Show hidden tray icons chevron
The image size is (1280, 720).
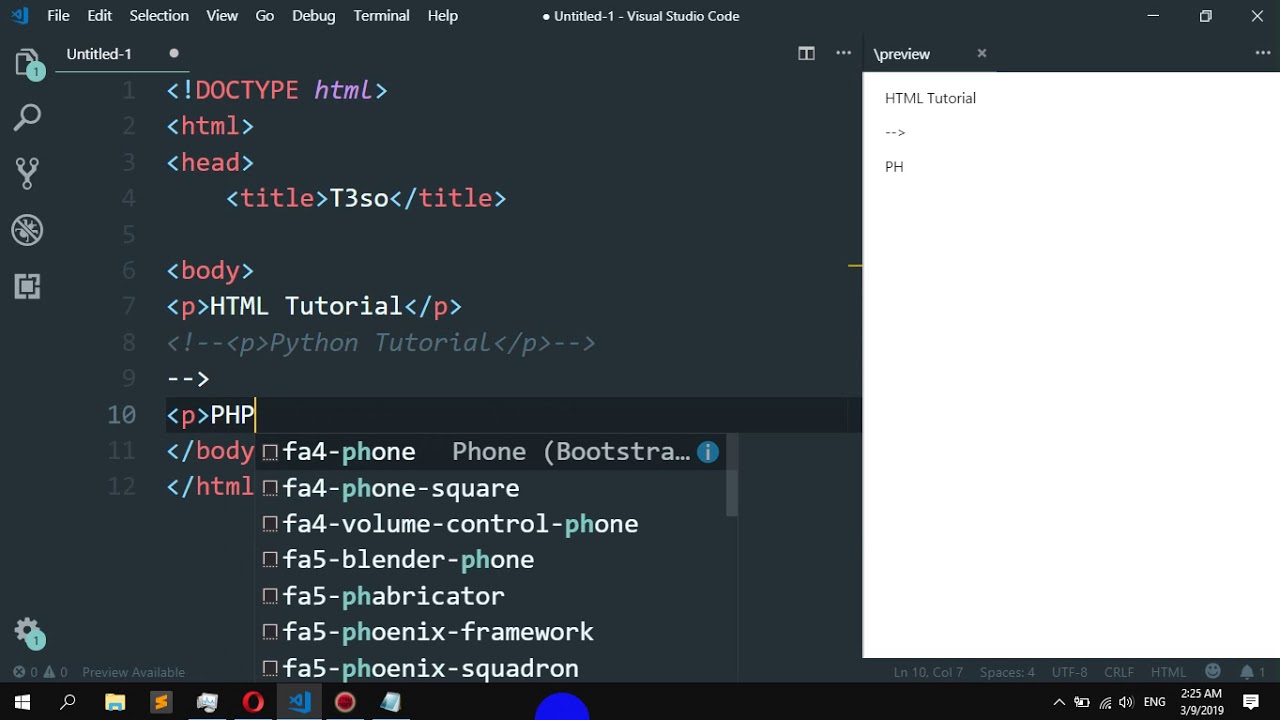(x=1059, y=702)
